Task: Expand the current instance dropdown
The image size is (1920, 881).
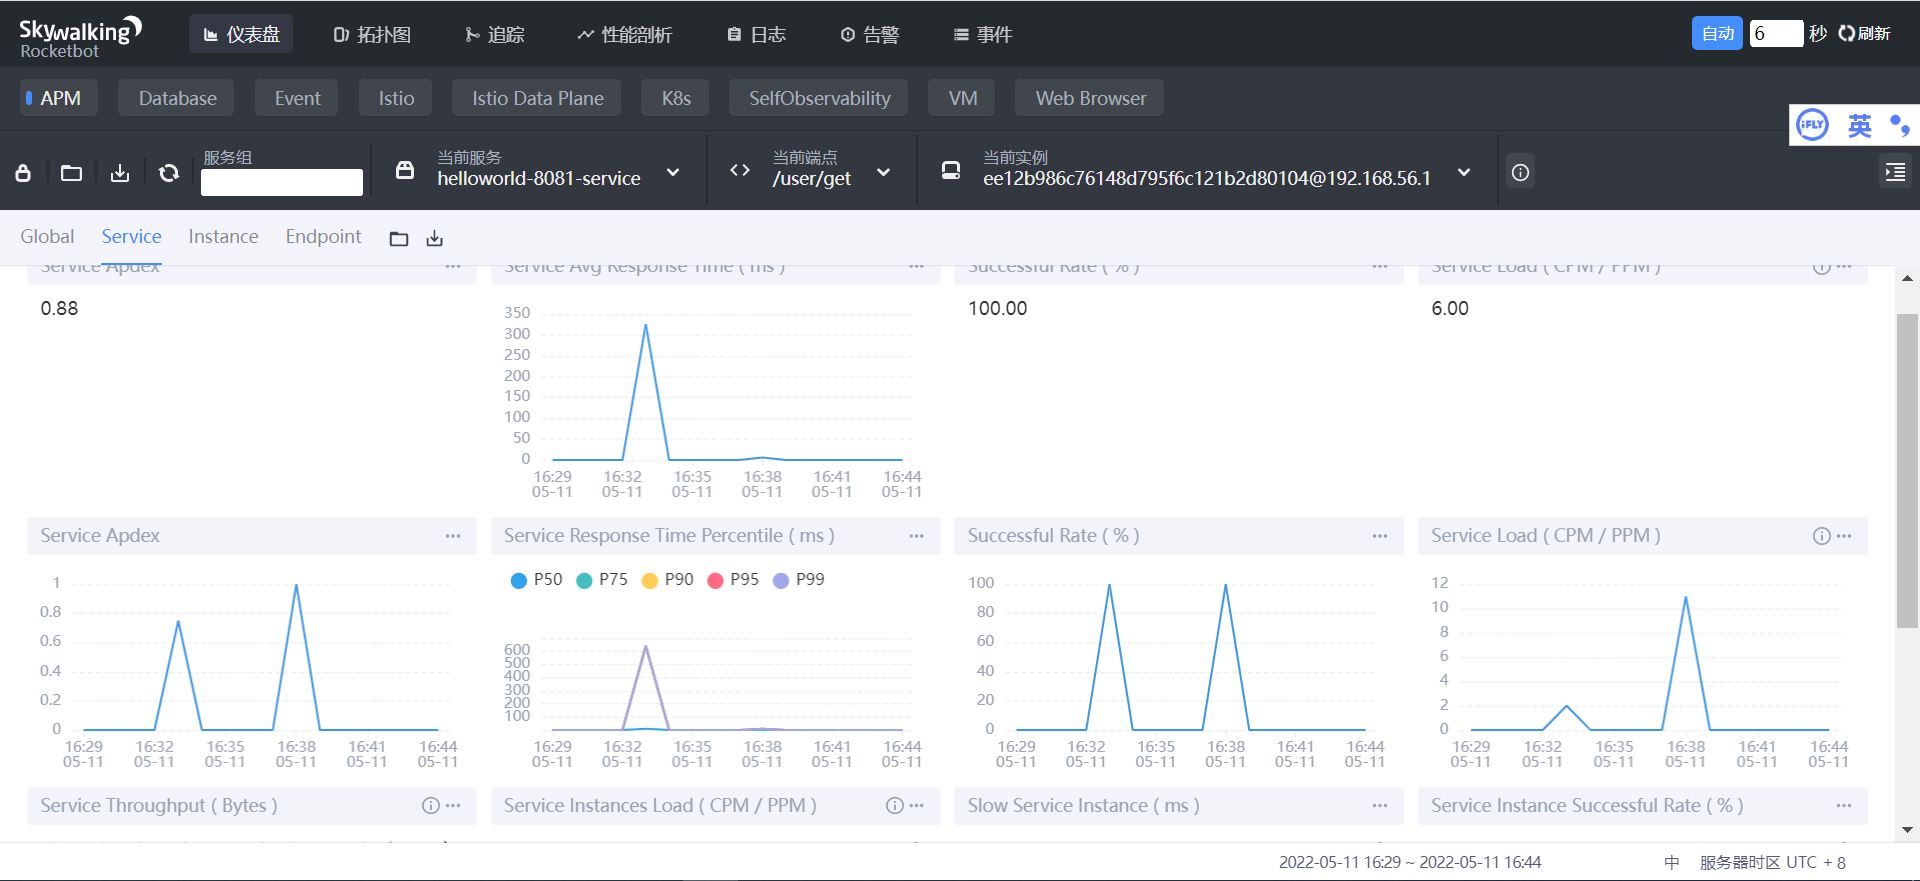Action: coord(1464,172)
